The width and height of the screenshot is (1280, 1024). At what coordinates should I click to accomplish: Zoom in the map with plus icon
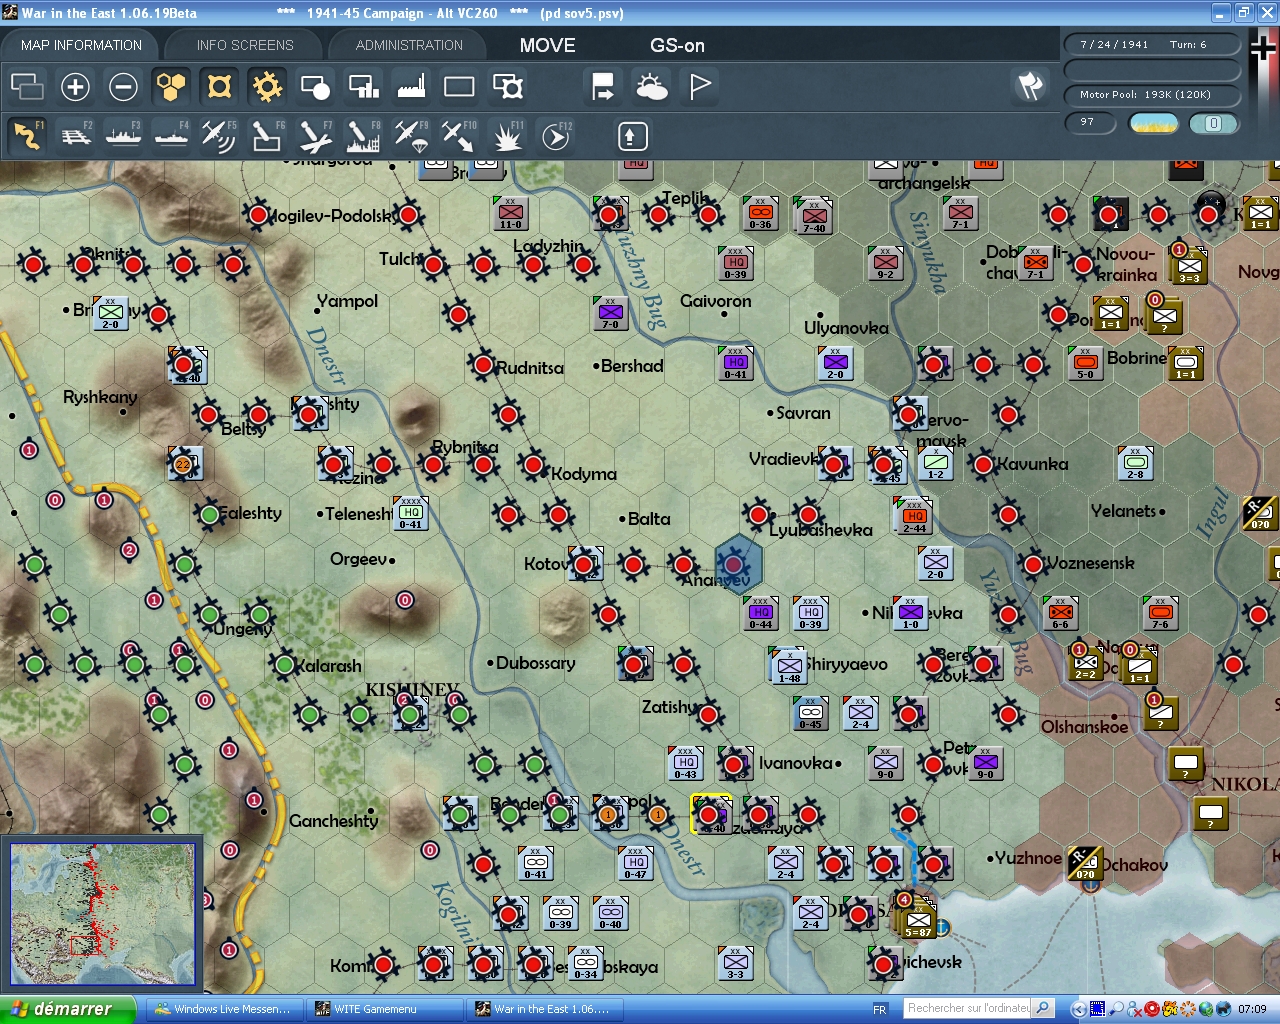(x=75, y=87)
